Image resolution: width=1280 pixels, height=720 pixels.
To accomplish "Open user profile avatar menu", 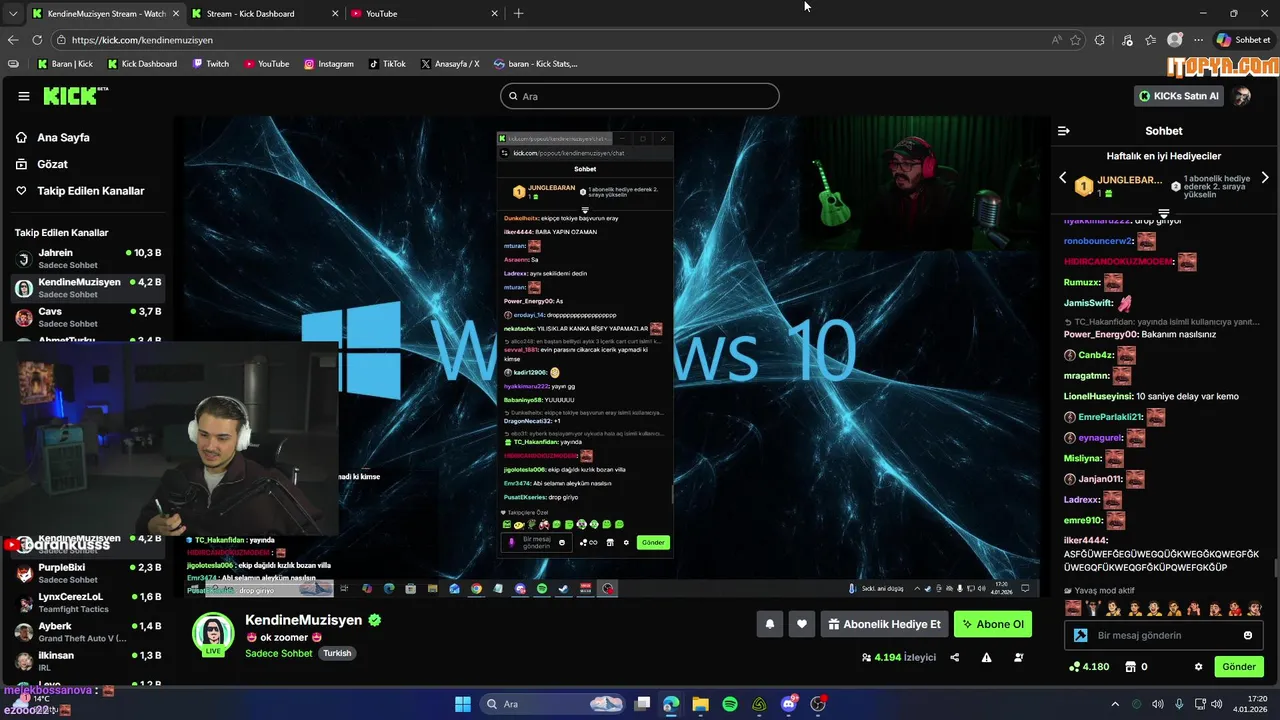I will (1242, 96).
